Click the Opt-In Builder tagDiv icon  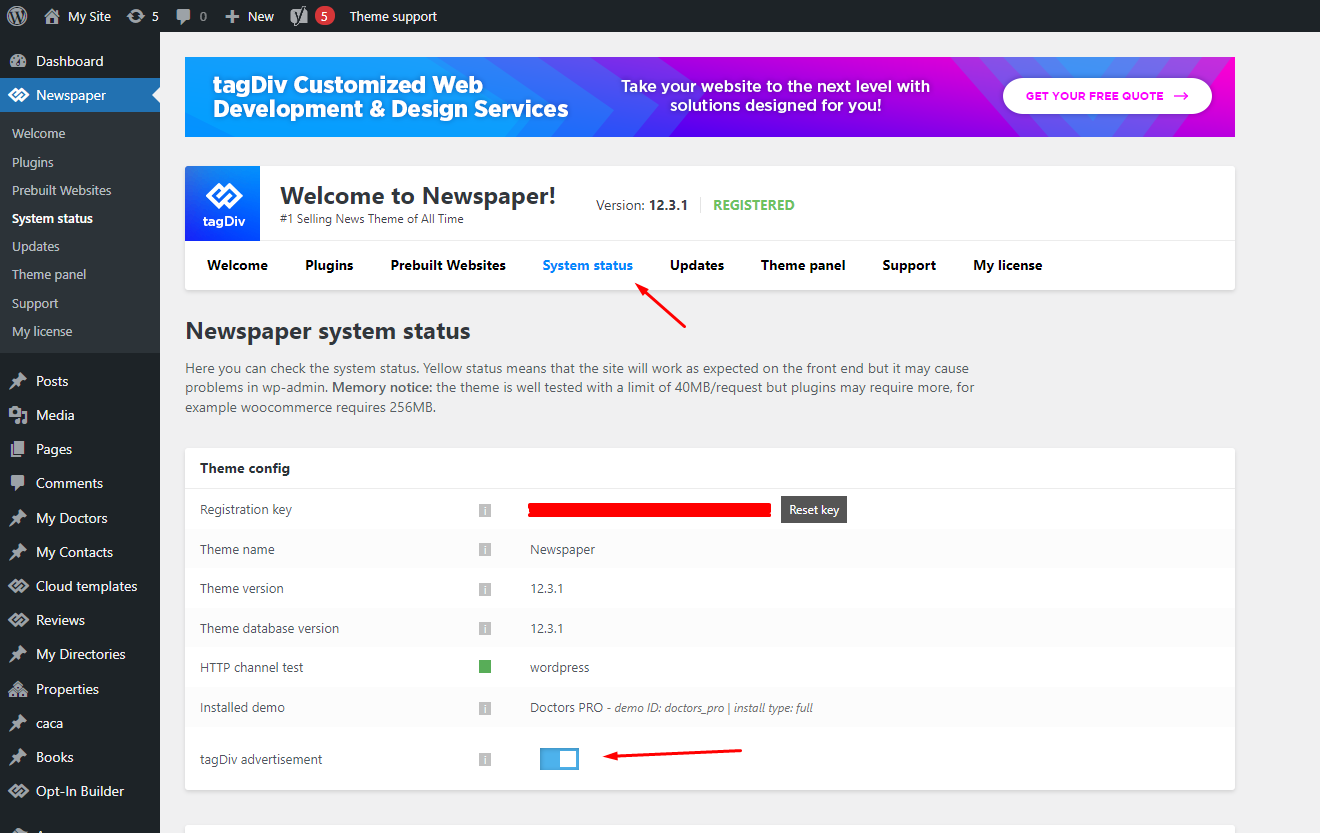coord(18,791)
